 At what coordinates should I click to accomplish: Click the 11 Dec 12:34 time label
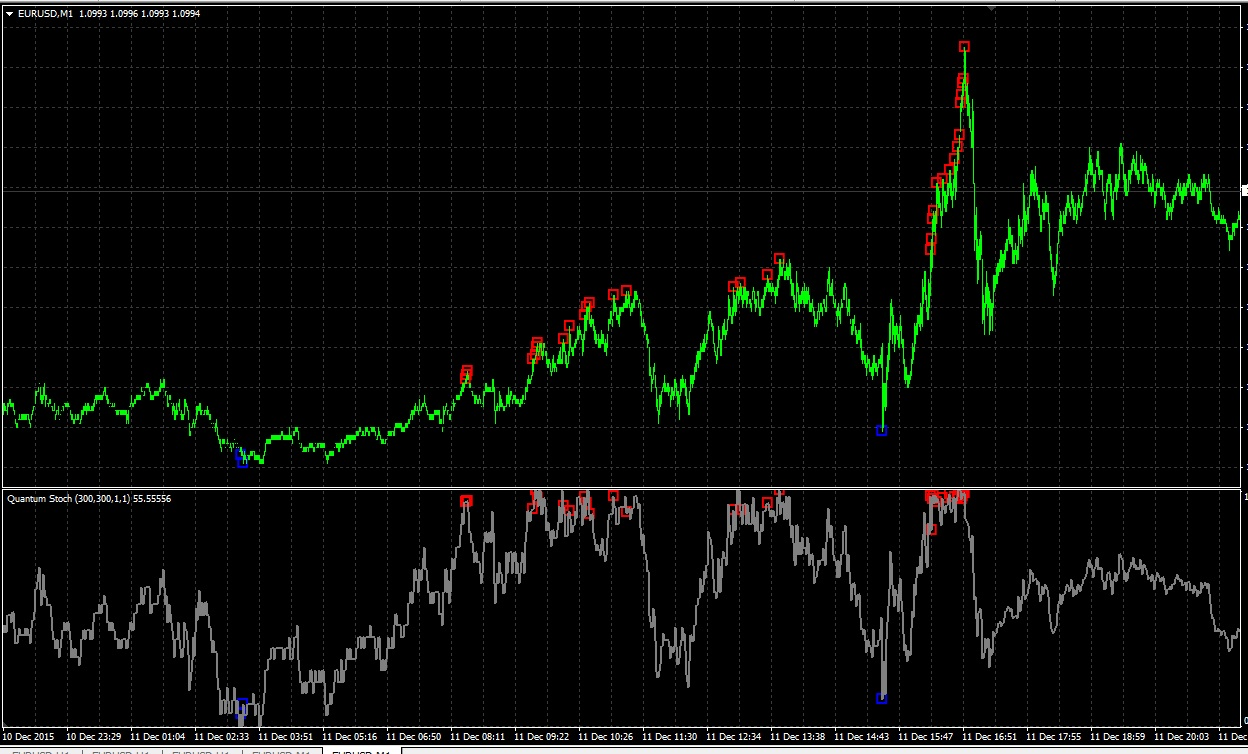(734, 736)
